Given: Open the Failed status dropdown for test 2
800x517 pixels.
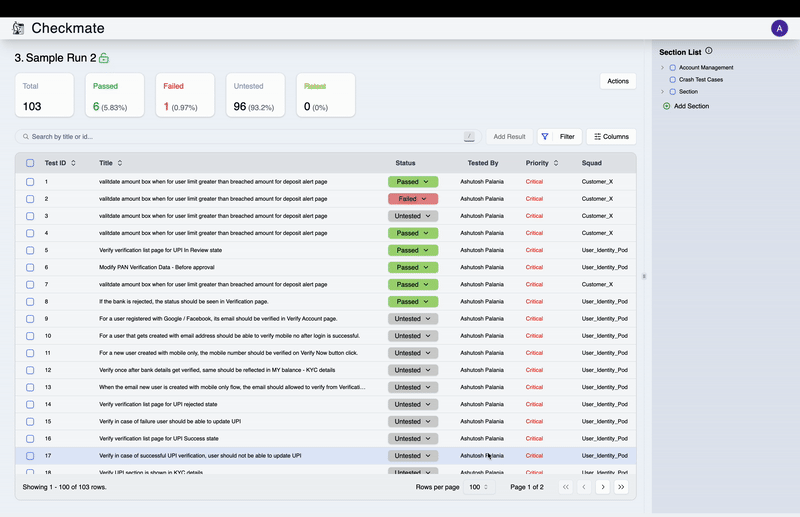Looking at the screenshot, I should click(413, 199).
